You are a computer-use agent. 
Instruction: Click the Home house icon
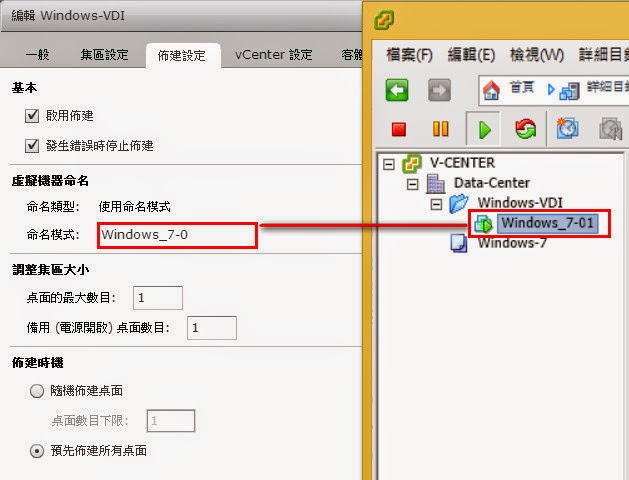[491, 89]
